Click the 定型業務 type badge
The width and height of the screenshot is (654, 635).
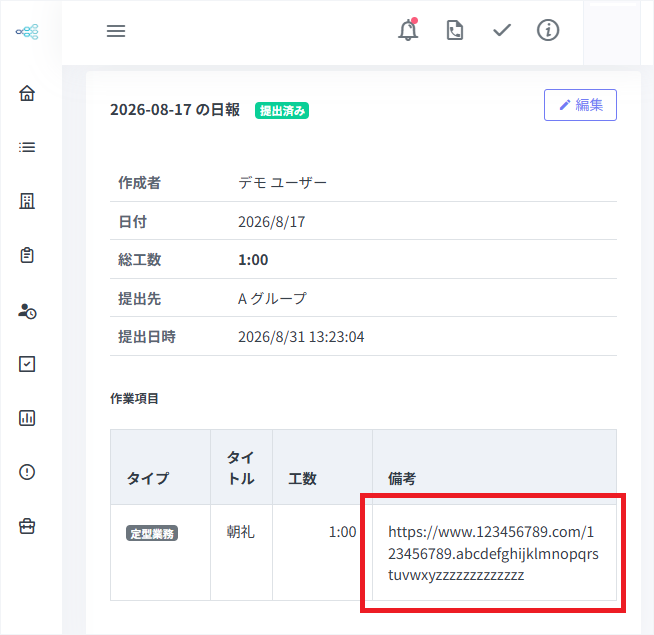152,533
